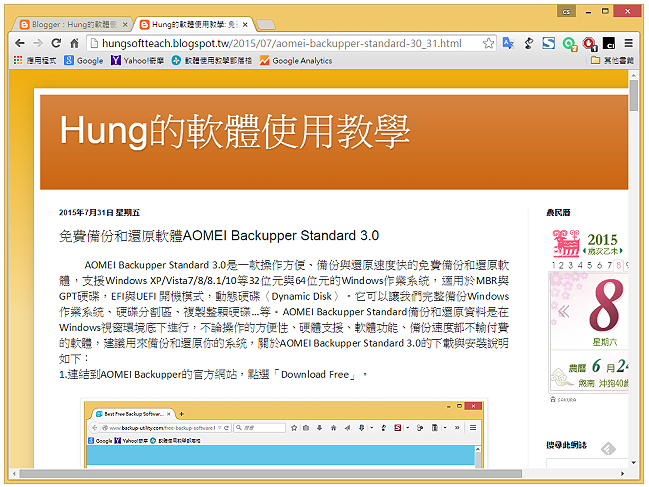Go back to the previous page
Viewport: 649px width, 487px height.
pyautogui.click(x=19, y=43)
